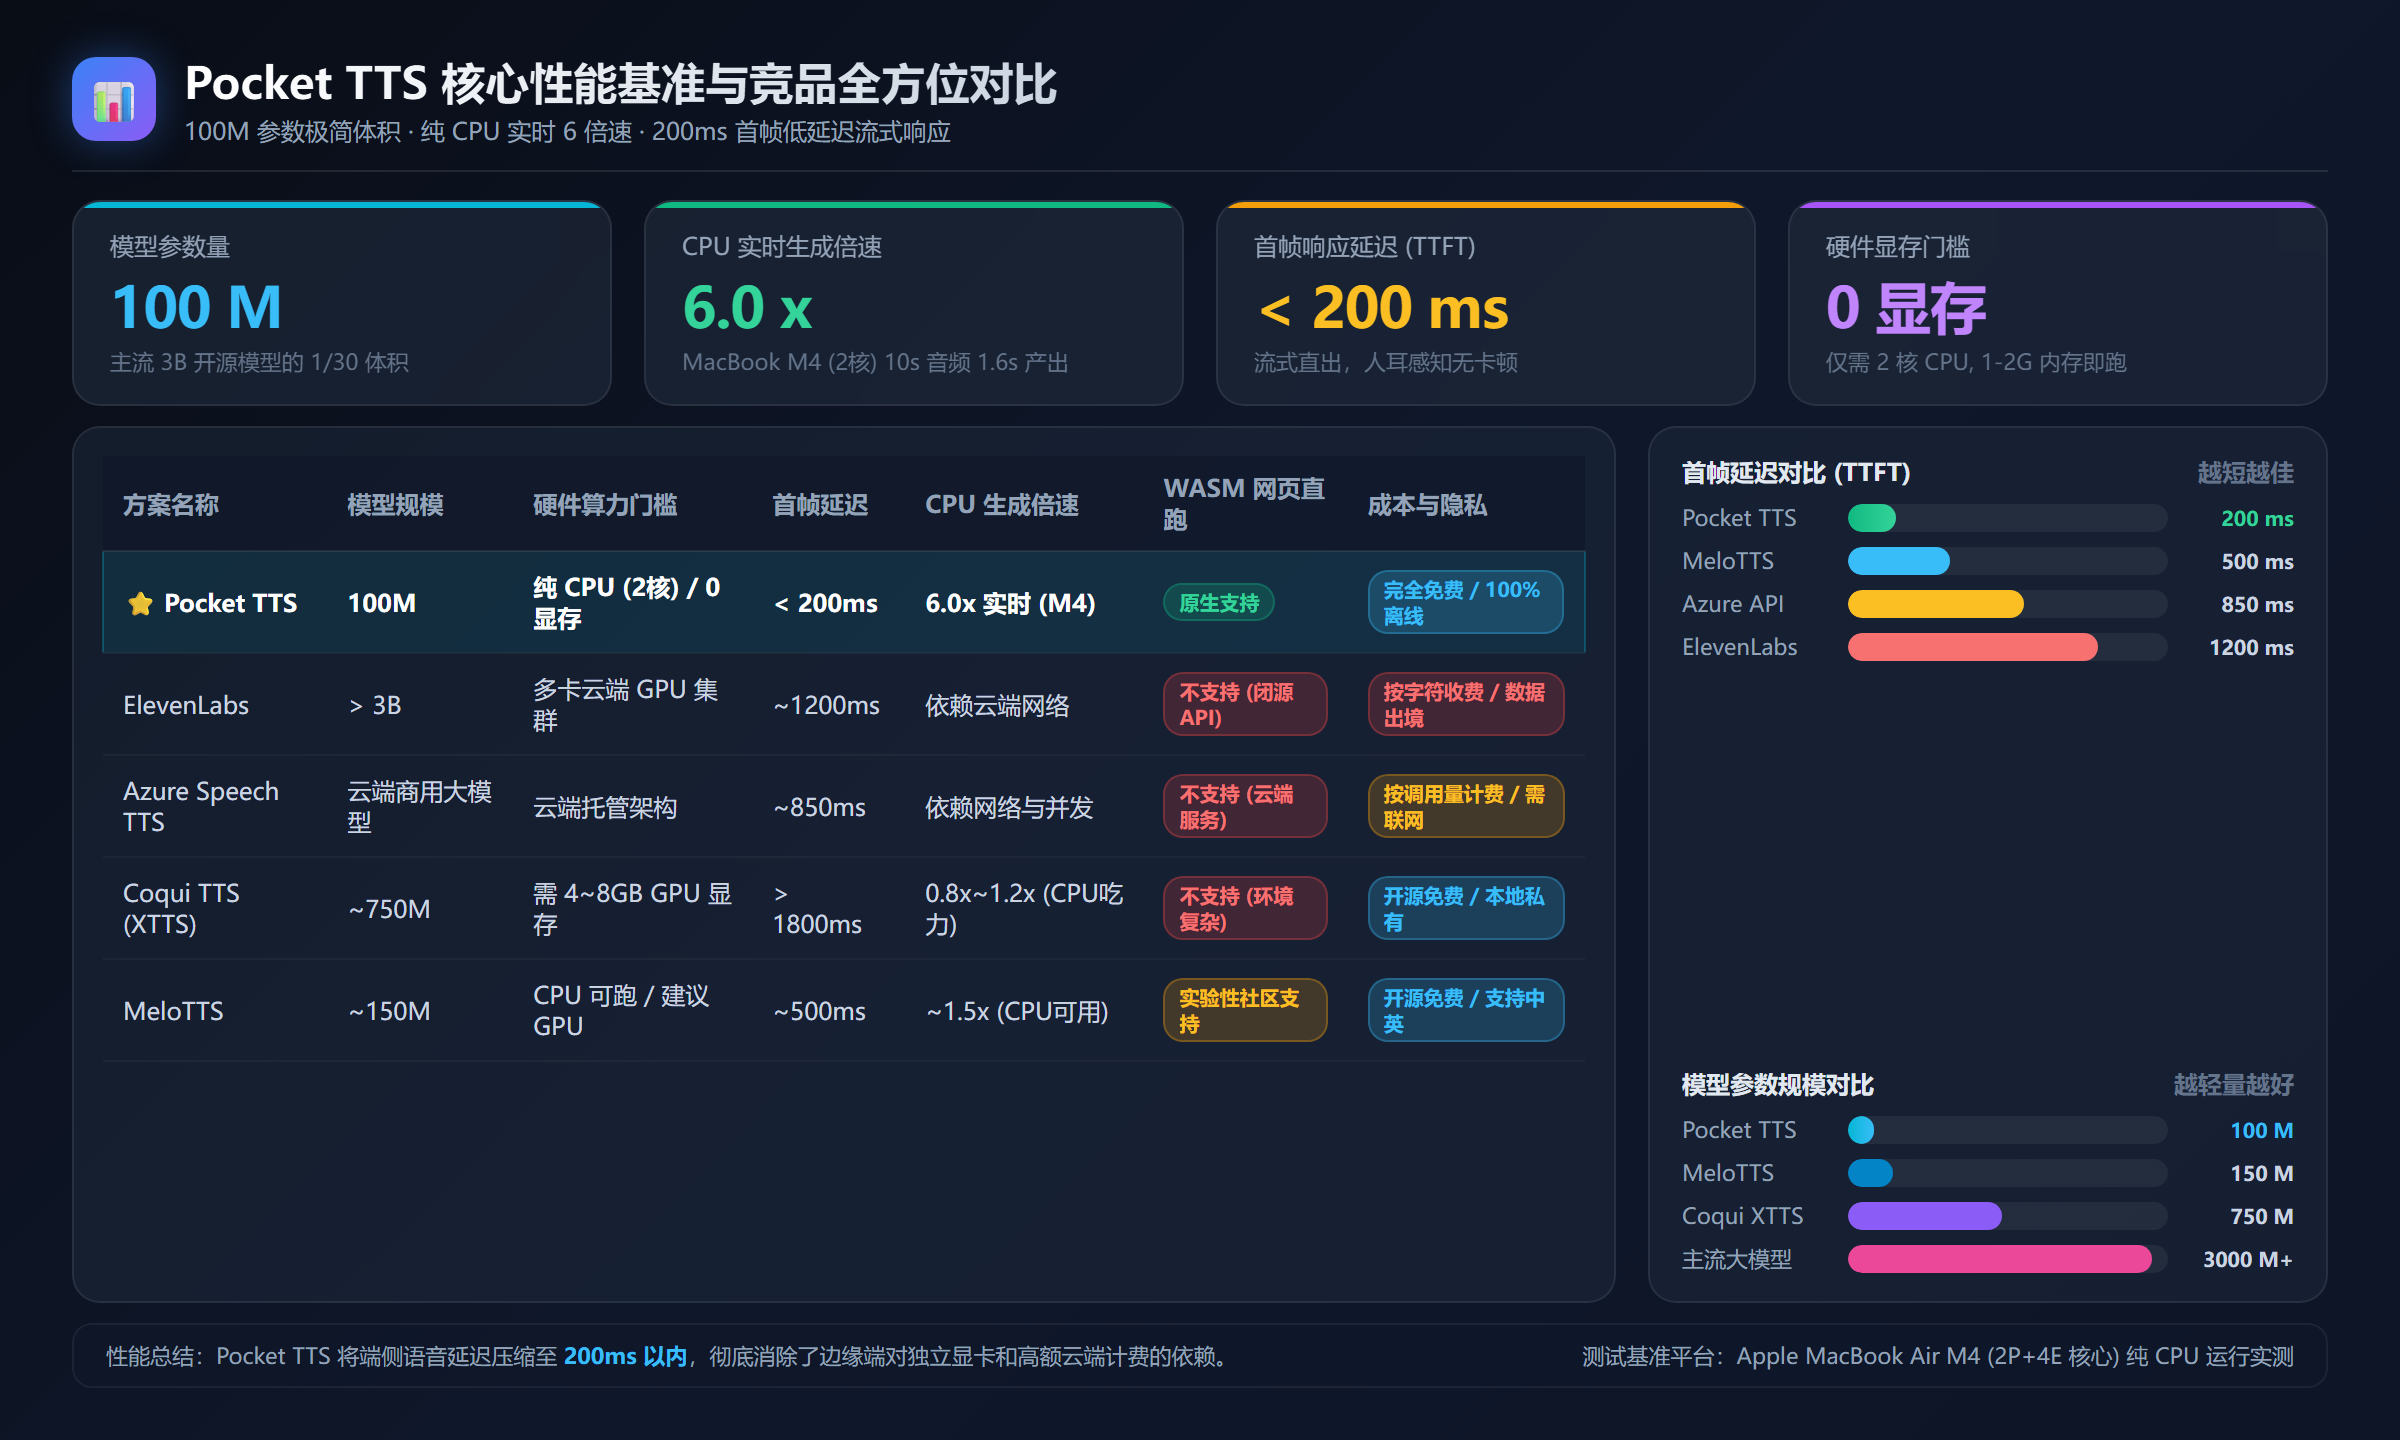Click the 开源免费 / 本地私有 badge
Screen dimensions: 2400x1440
[x=1465, y=909]
